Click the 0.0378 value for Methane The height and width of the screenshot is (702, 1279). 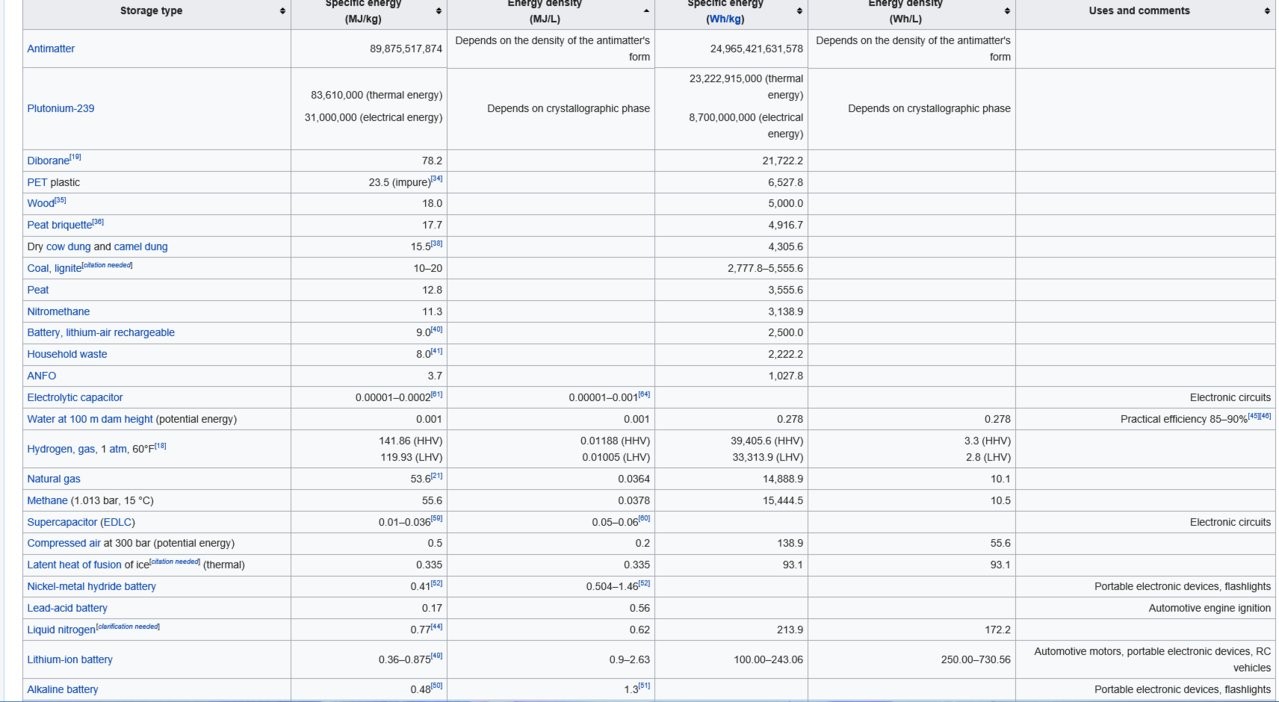pos(633,500)
